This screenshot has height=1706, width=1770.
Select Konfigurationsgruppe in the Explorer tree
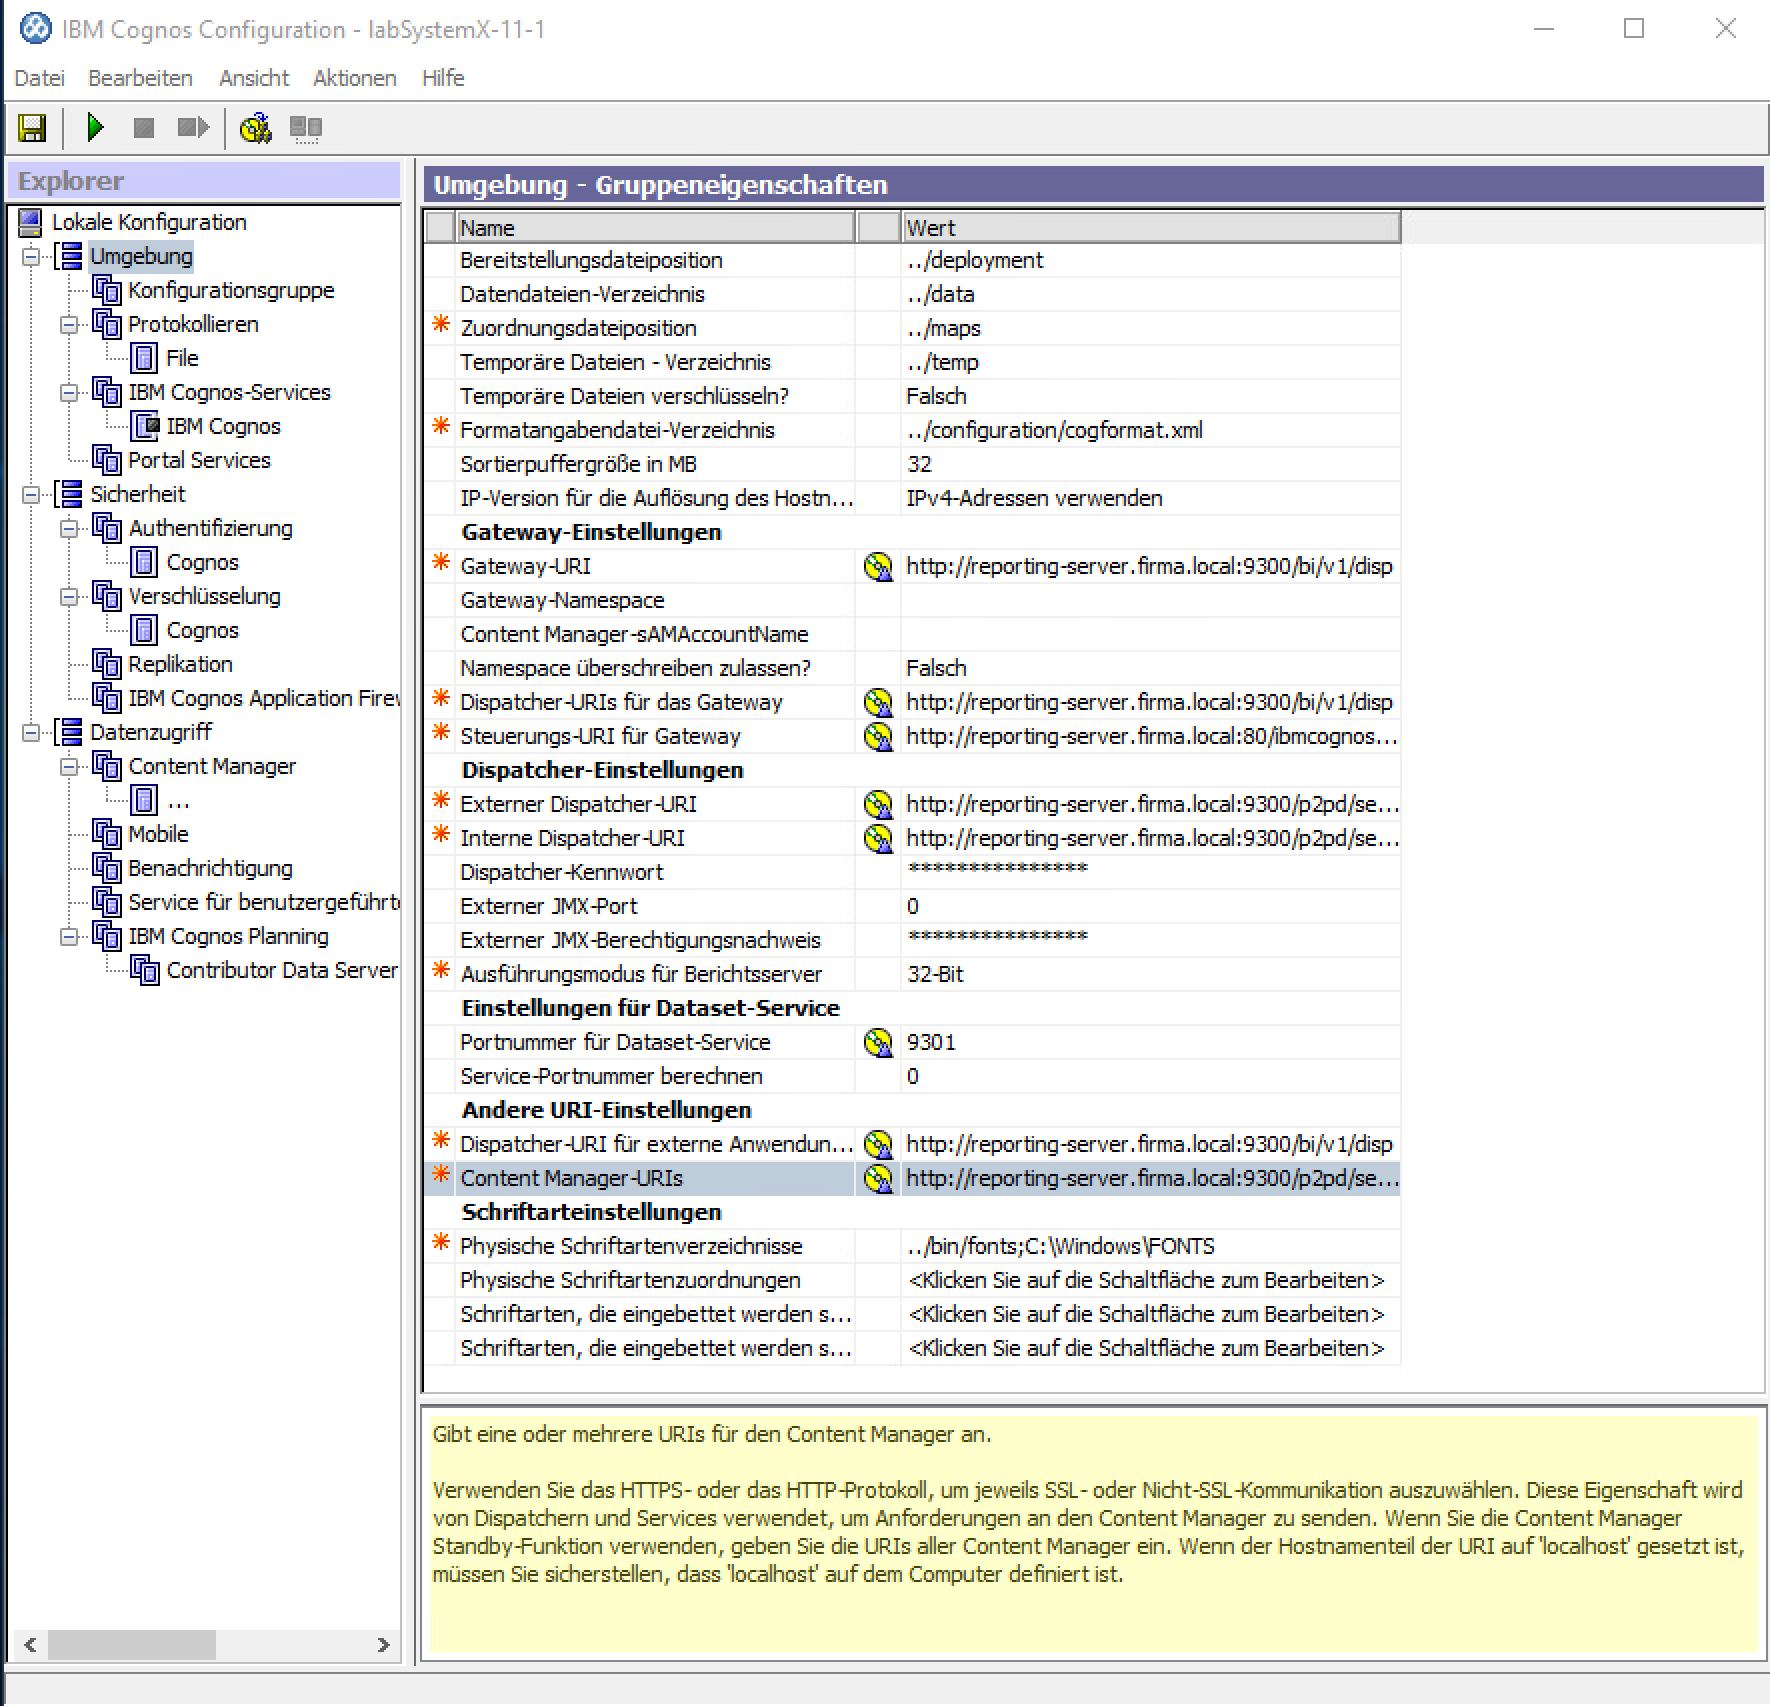(x=231, y=290)
